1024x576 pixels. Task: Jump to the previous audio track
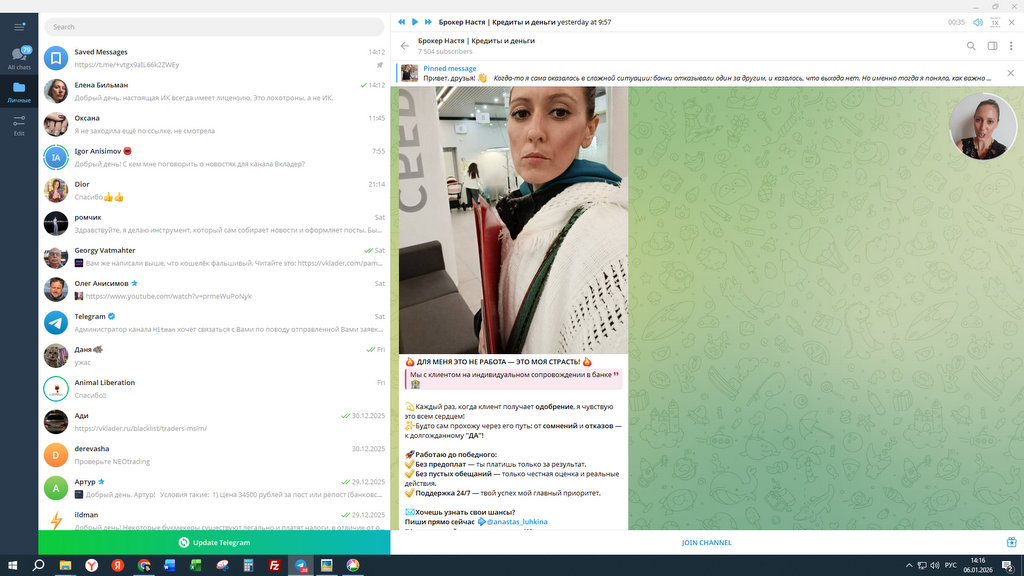tap(401, 21)
